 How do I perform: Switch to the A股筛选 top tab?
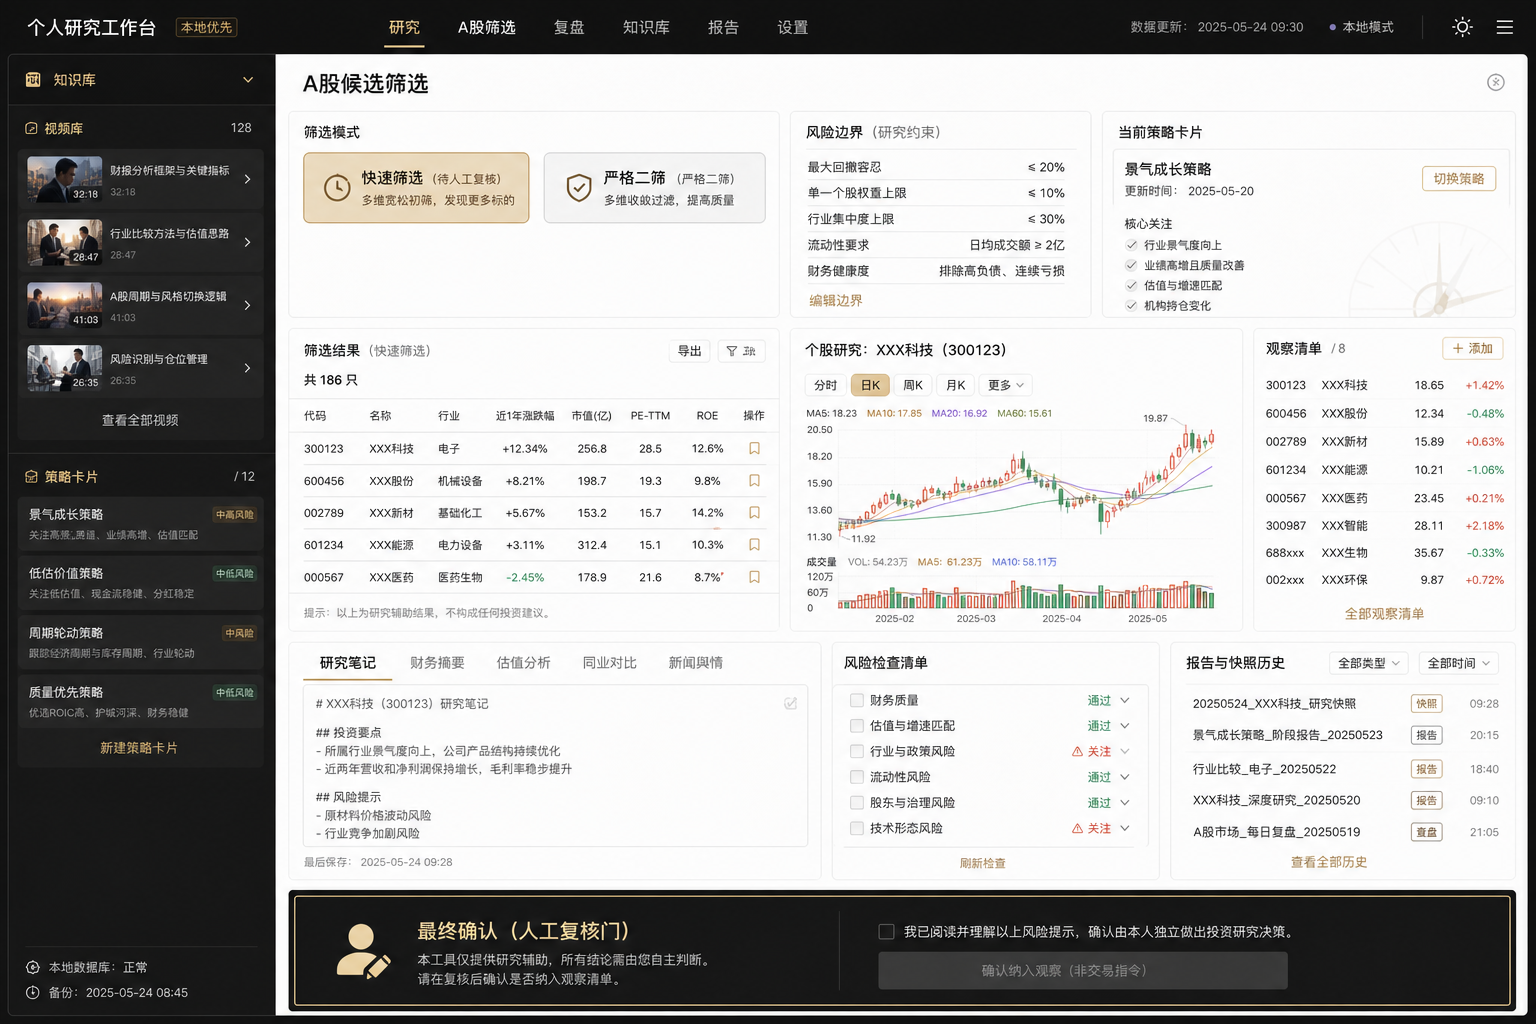(487, 27)
